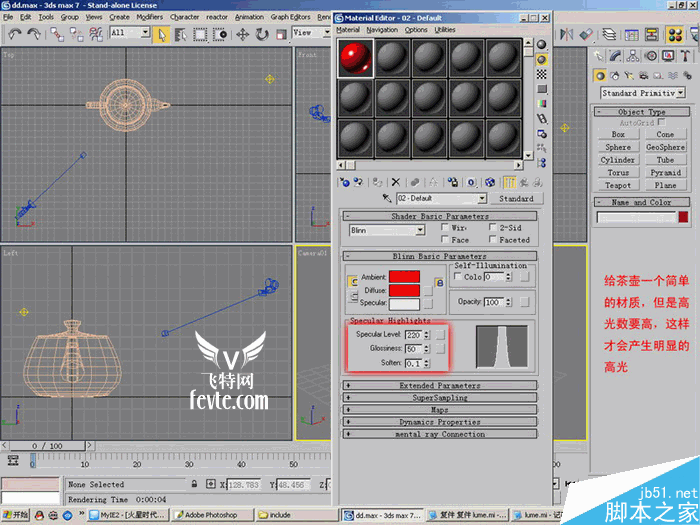Viewport: 700px width, 525px height.
Task: Click the Mirror tool in main toolbar
Action: pos(567,34)
